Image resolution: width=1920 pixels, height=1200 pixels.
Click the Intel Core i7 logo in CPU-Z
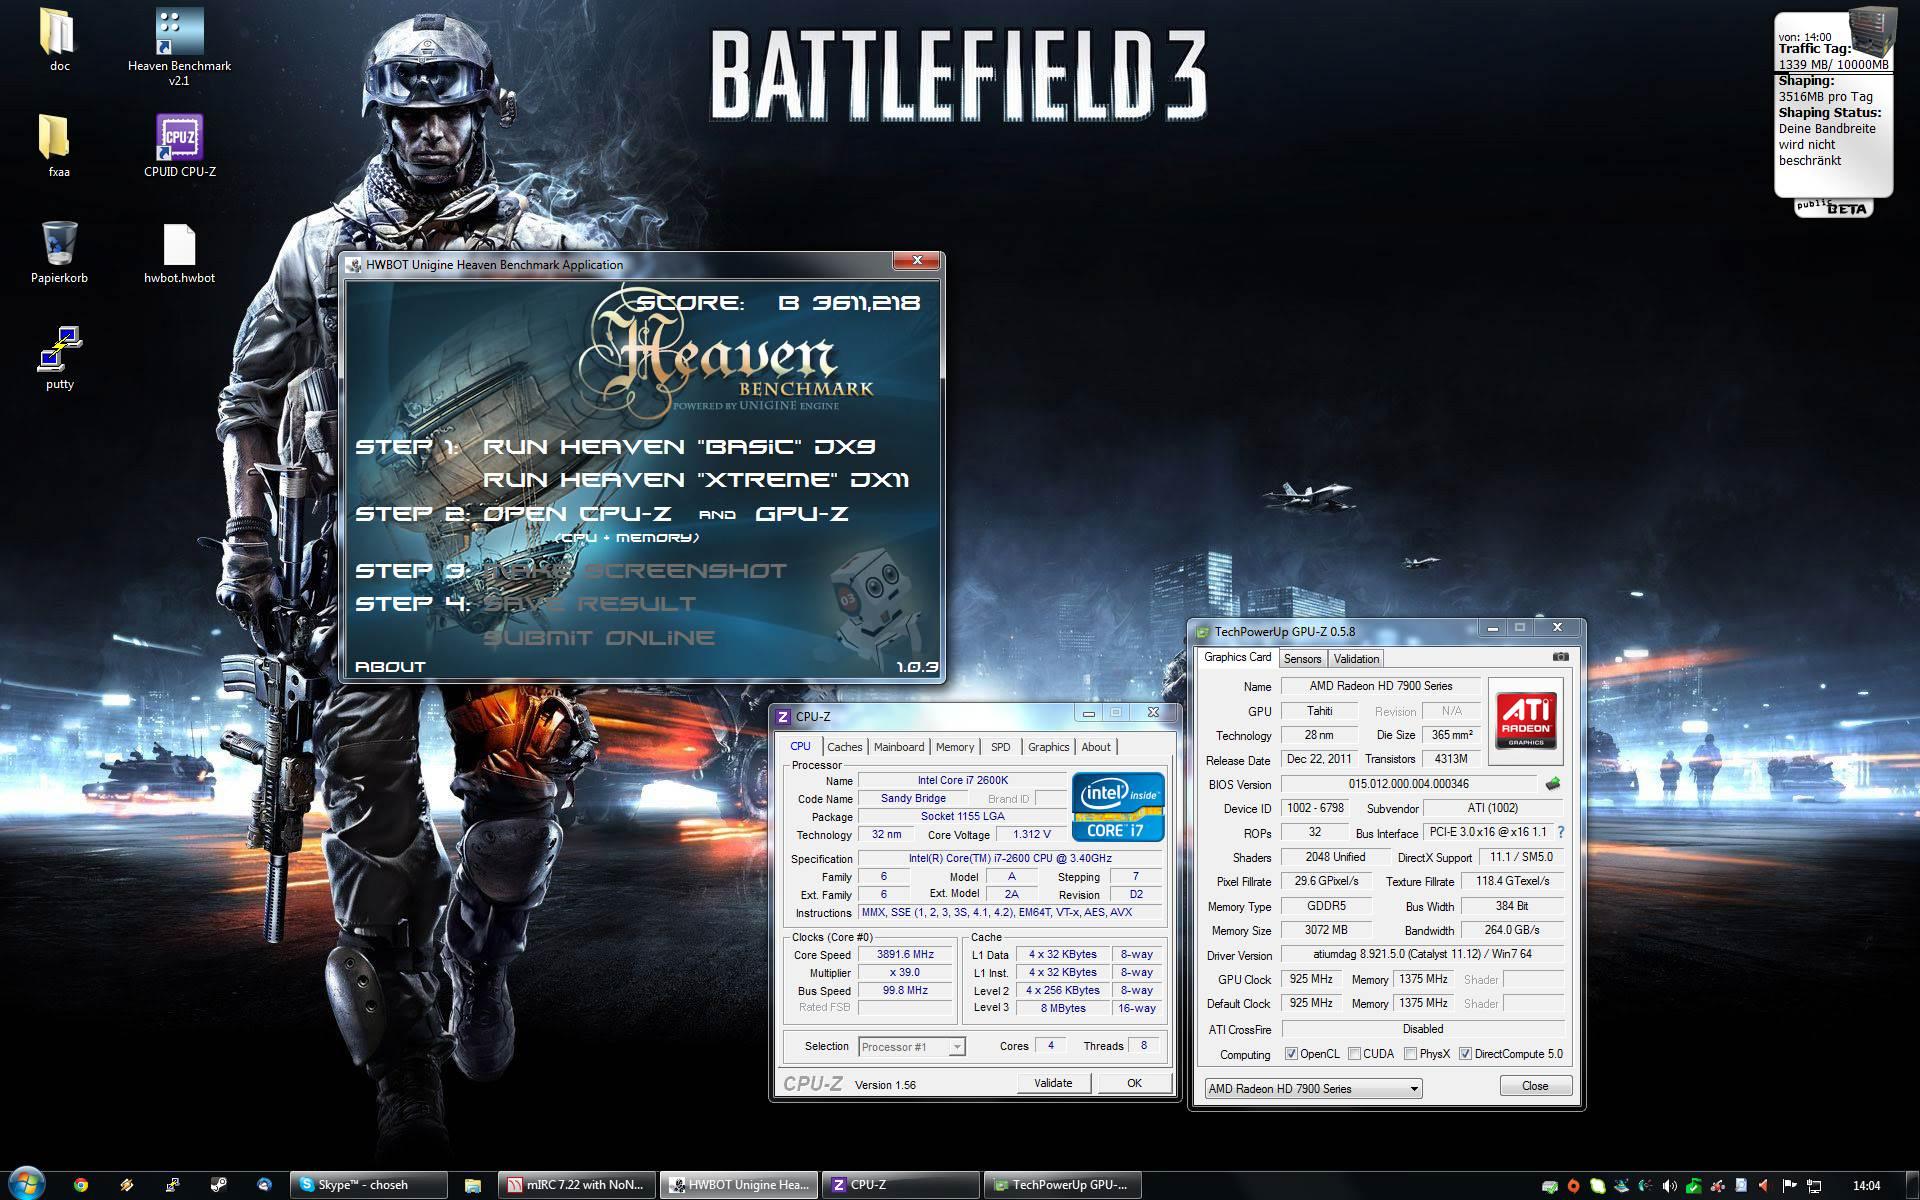pos(1118,806)
